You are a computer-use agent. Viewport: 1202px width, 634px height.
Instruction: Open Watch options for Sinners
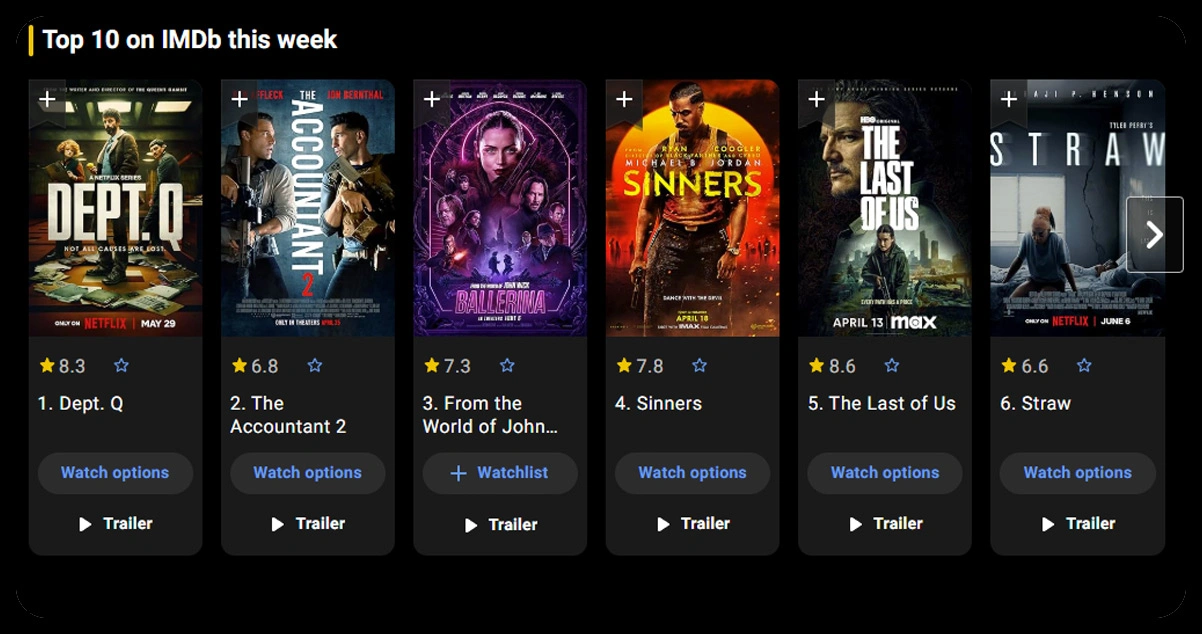coord(692,473)
